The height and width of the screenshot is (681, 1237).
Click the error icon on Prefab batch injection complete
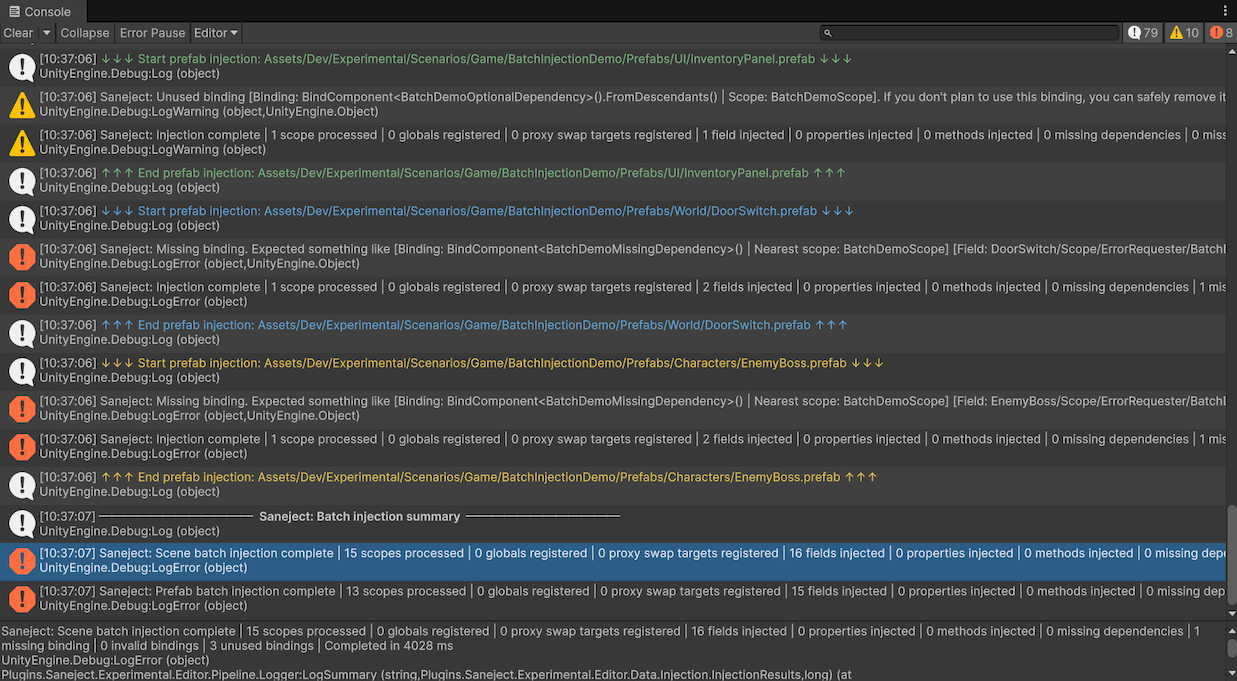coord(22,598)
